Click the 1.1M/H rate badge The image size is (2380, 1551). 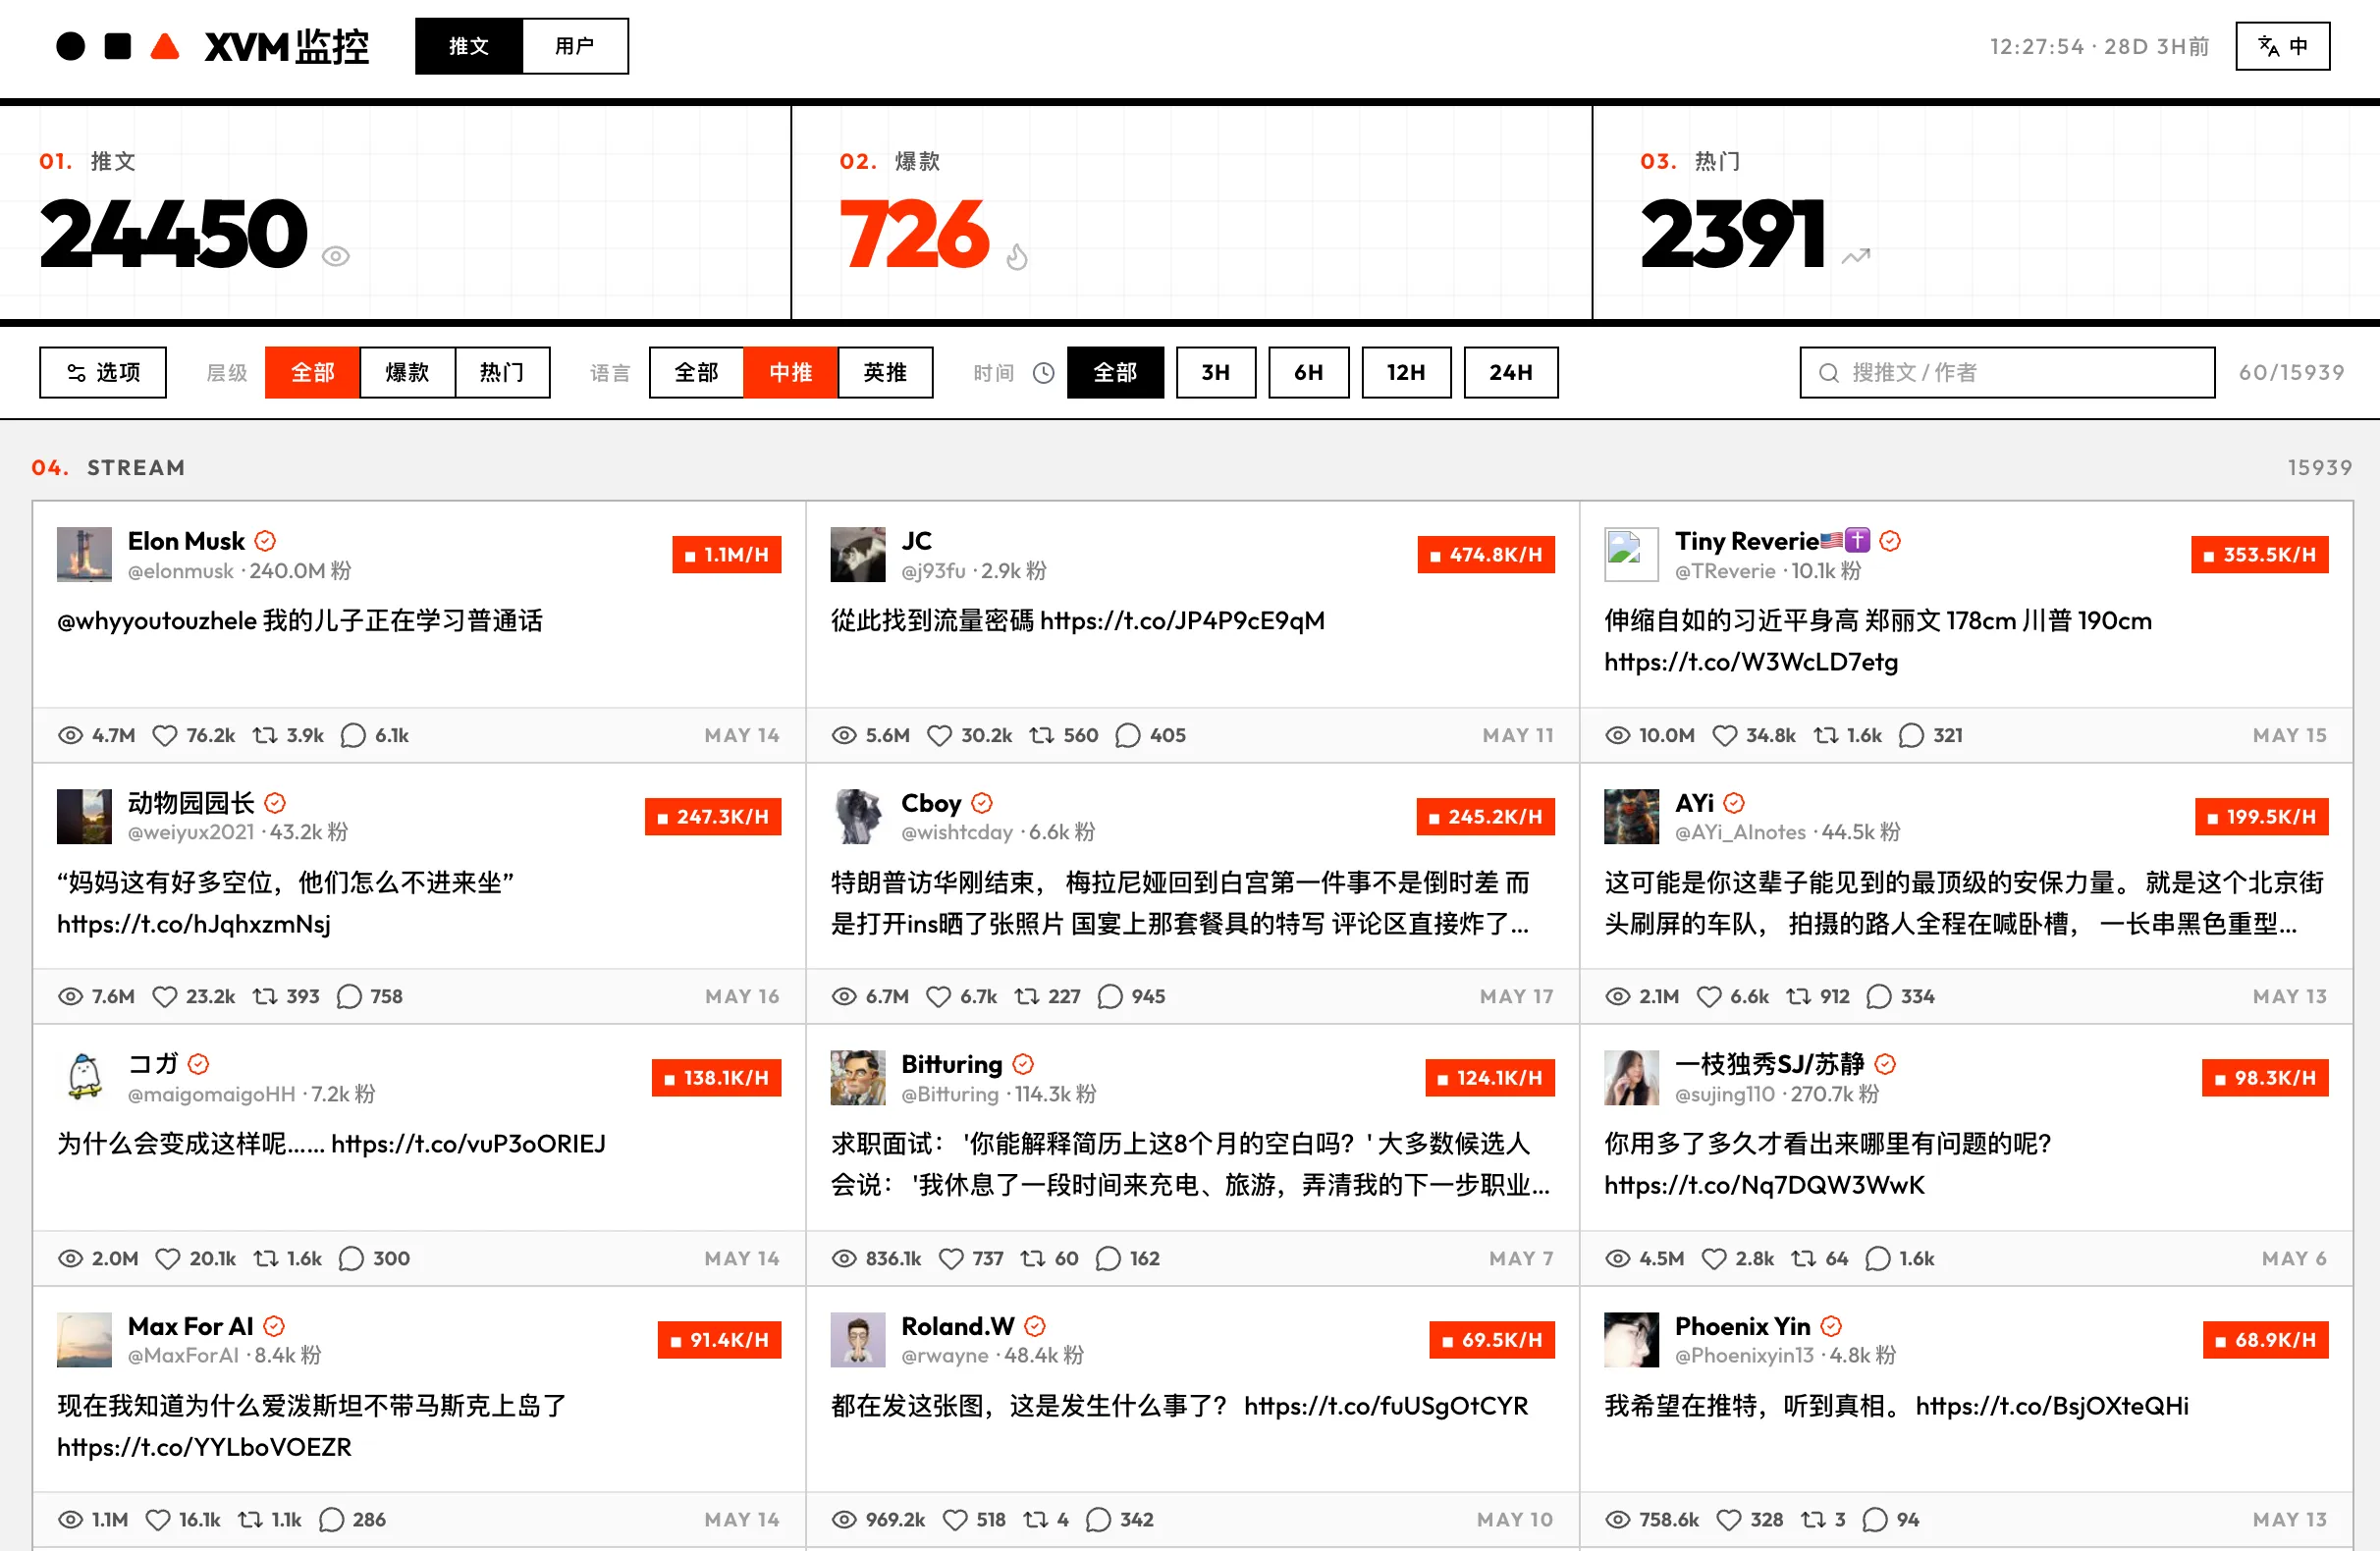tap(726, 555)
